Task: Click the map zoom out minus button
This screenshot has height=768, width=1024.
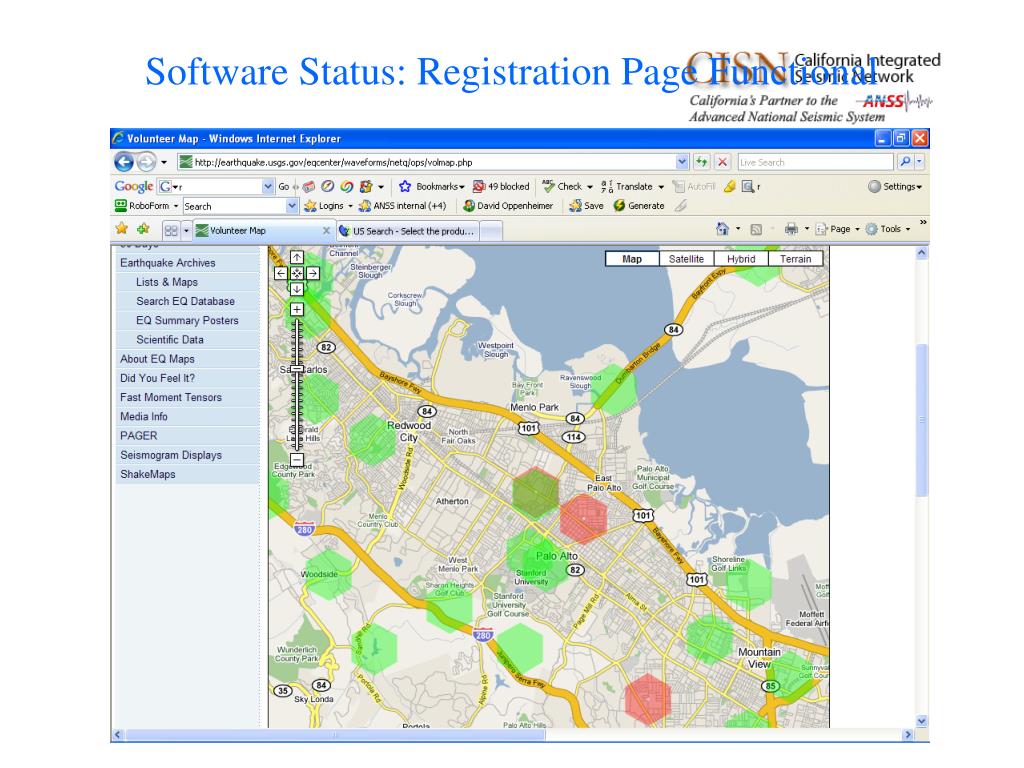Action: (x=297, y=460)
